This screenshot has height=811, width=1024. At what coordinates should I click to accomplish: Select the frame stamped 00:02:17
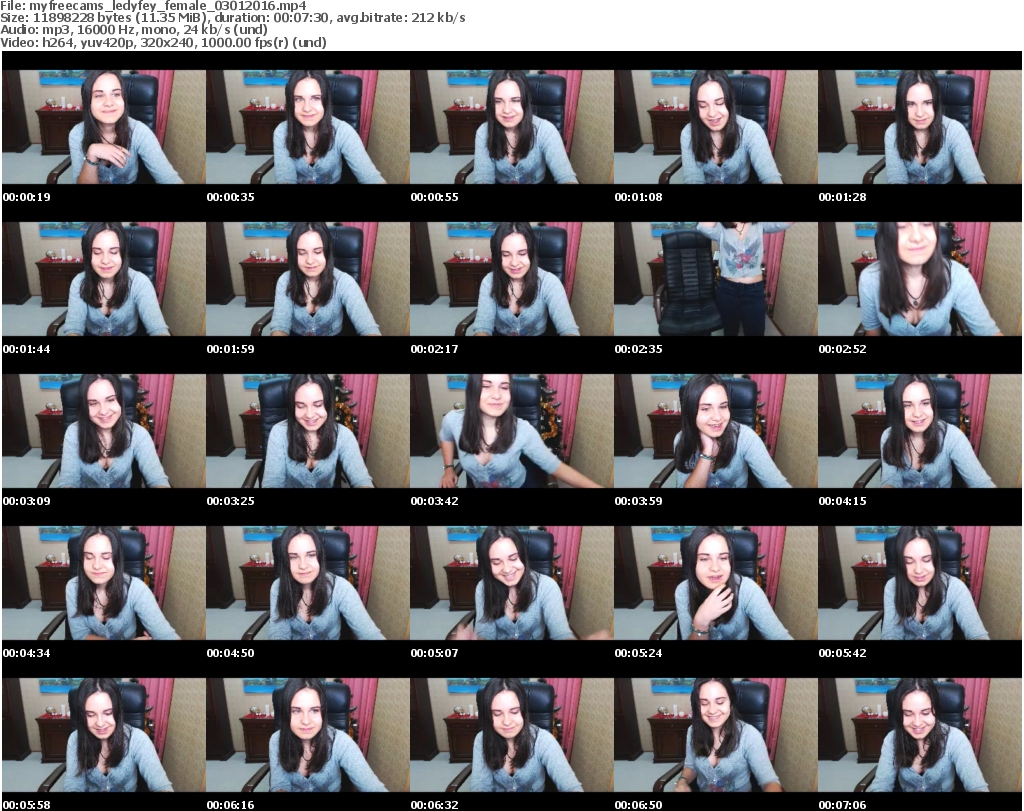click(x=511, y=279)
